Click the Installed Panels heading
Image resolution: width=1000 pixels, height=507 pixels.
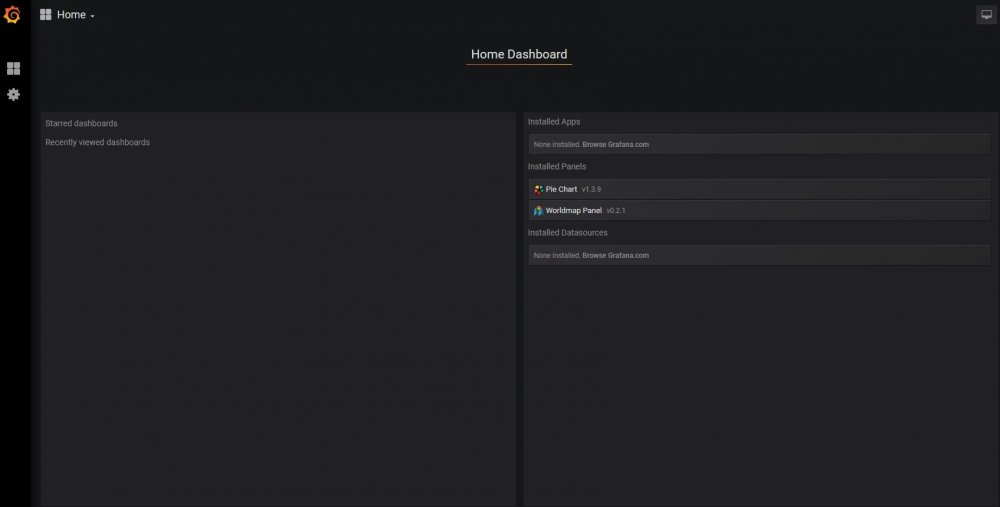[557, 166]
